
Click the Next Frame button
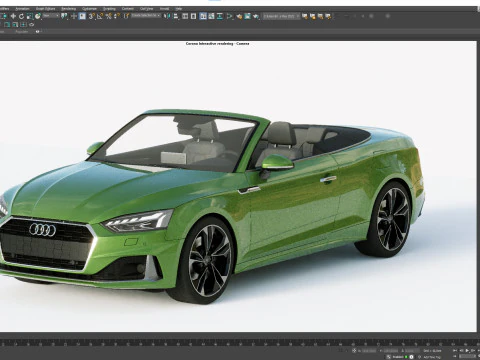[x=473, y=351]
